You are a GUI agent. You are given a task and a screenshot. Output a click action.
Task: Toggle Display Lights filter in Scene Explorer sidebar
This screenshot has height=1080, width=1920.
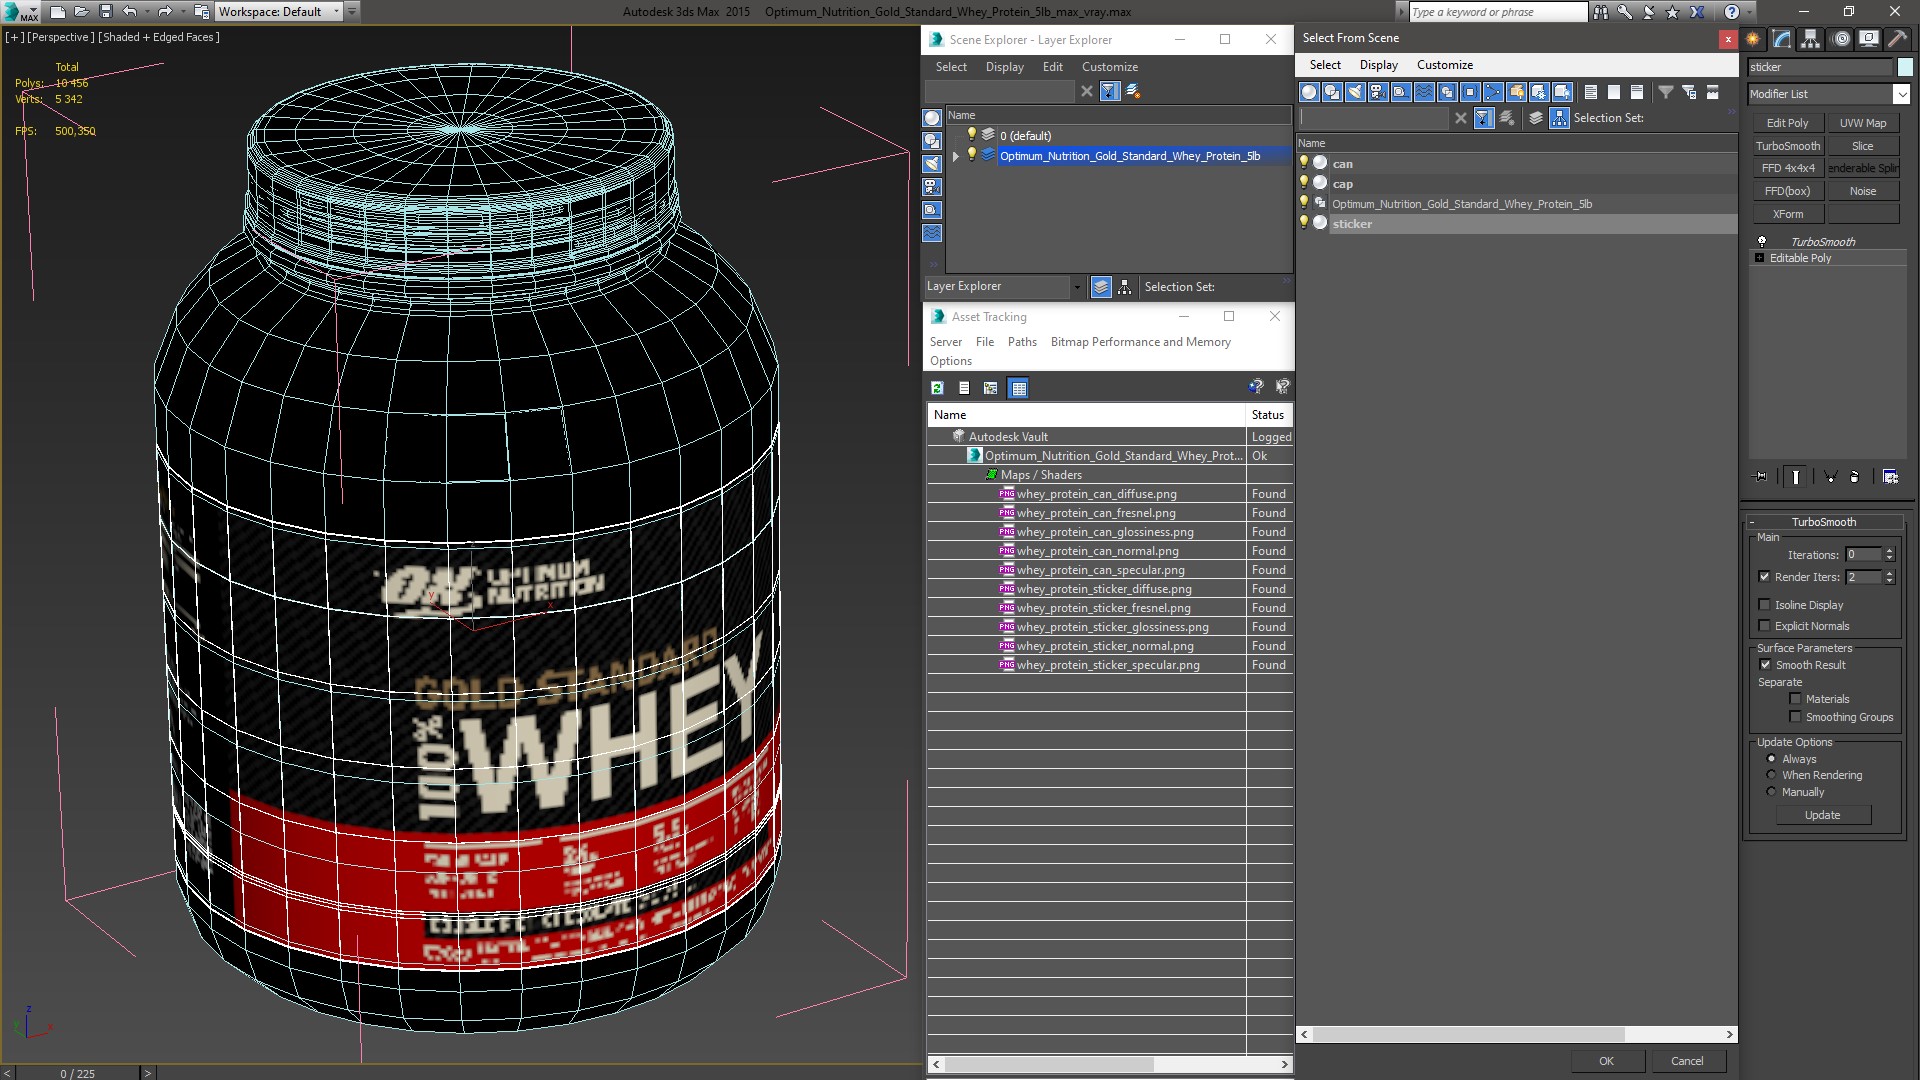click(932, 164)
